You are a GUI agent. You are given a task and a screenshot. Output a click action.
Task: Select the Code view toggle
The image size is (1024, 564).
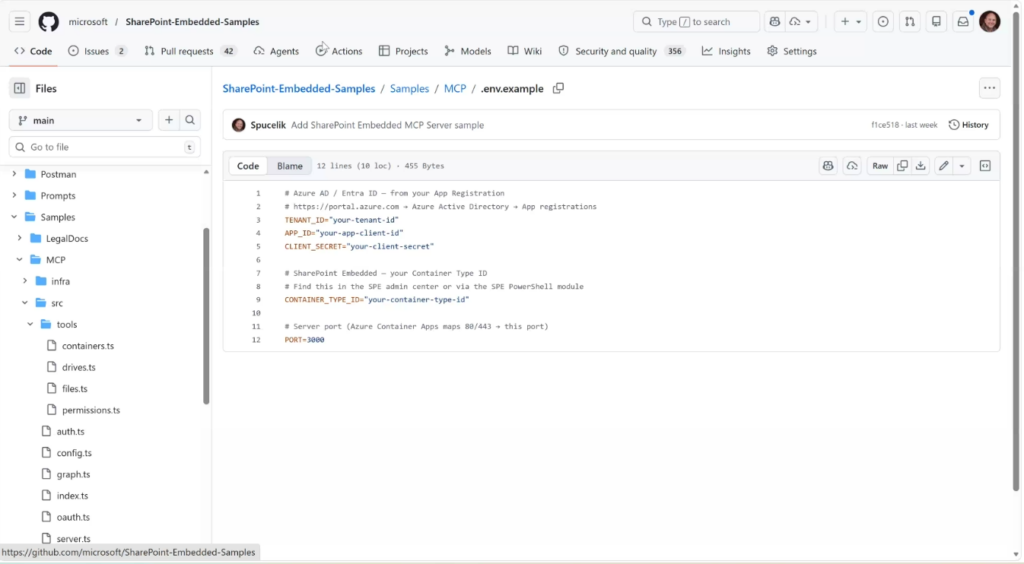click(248, 166)
